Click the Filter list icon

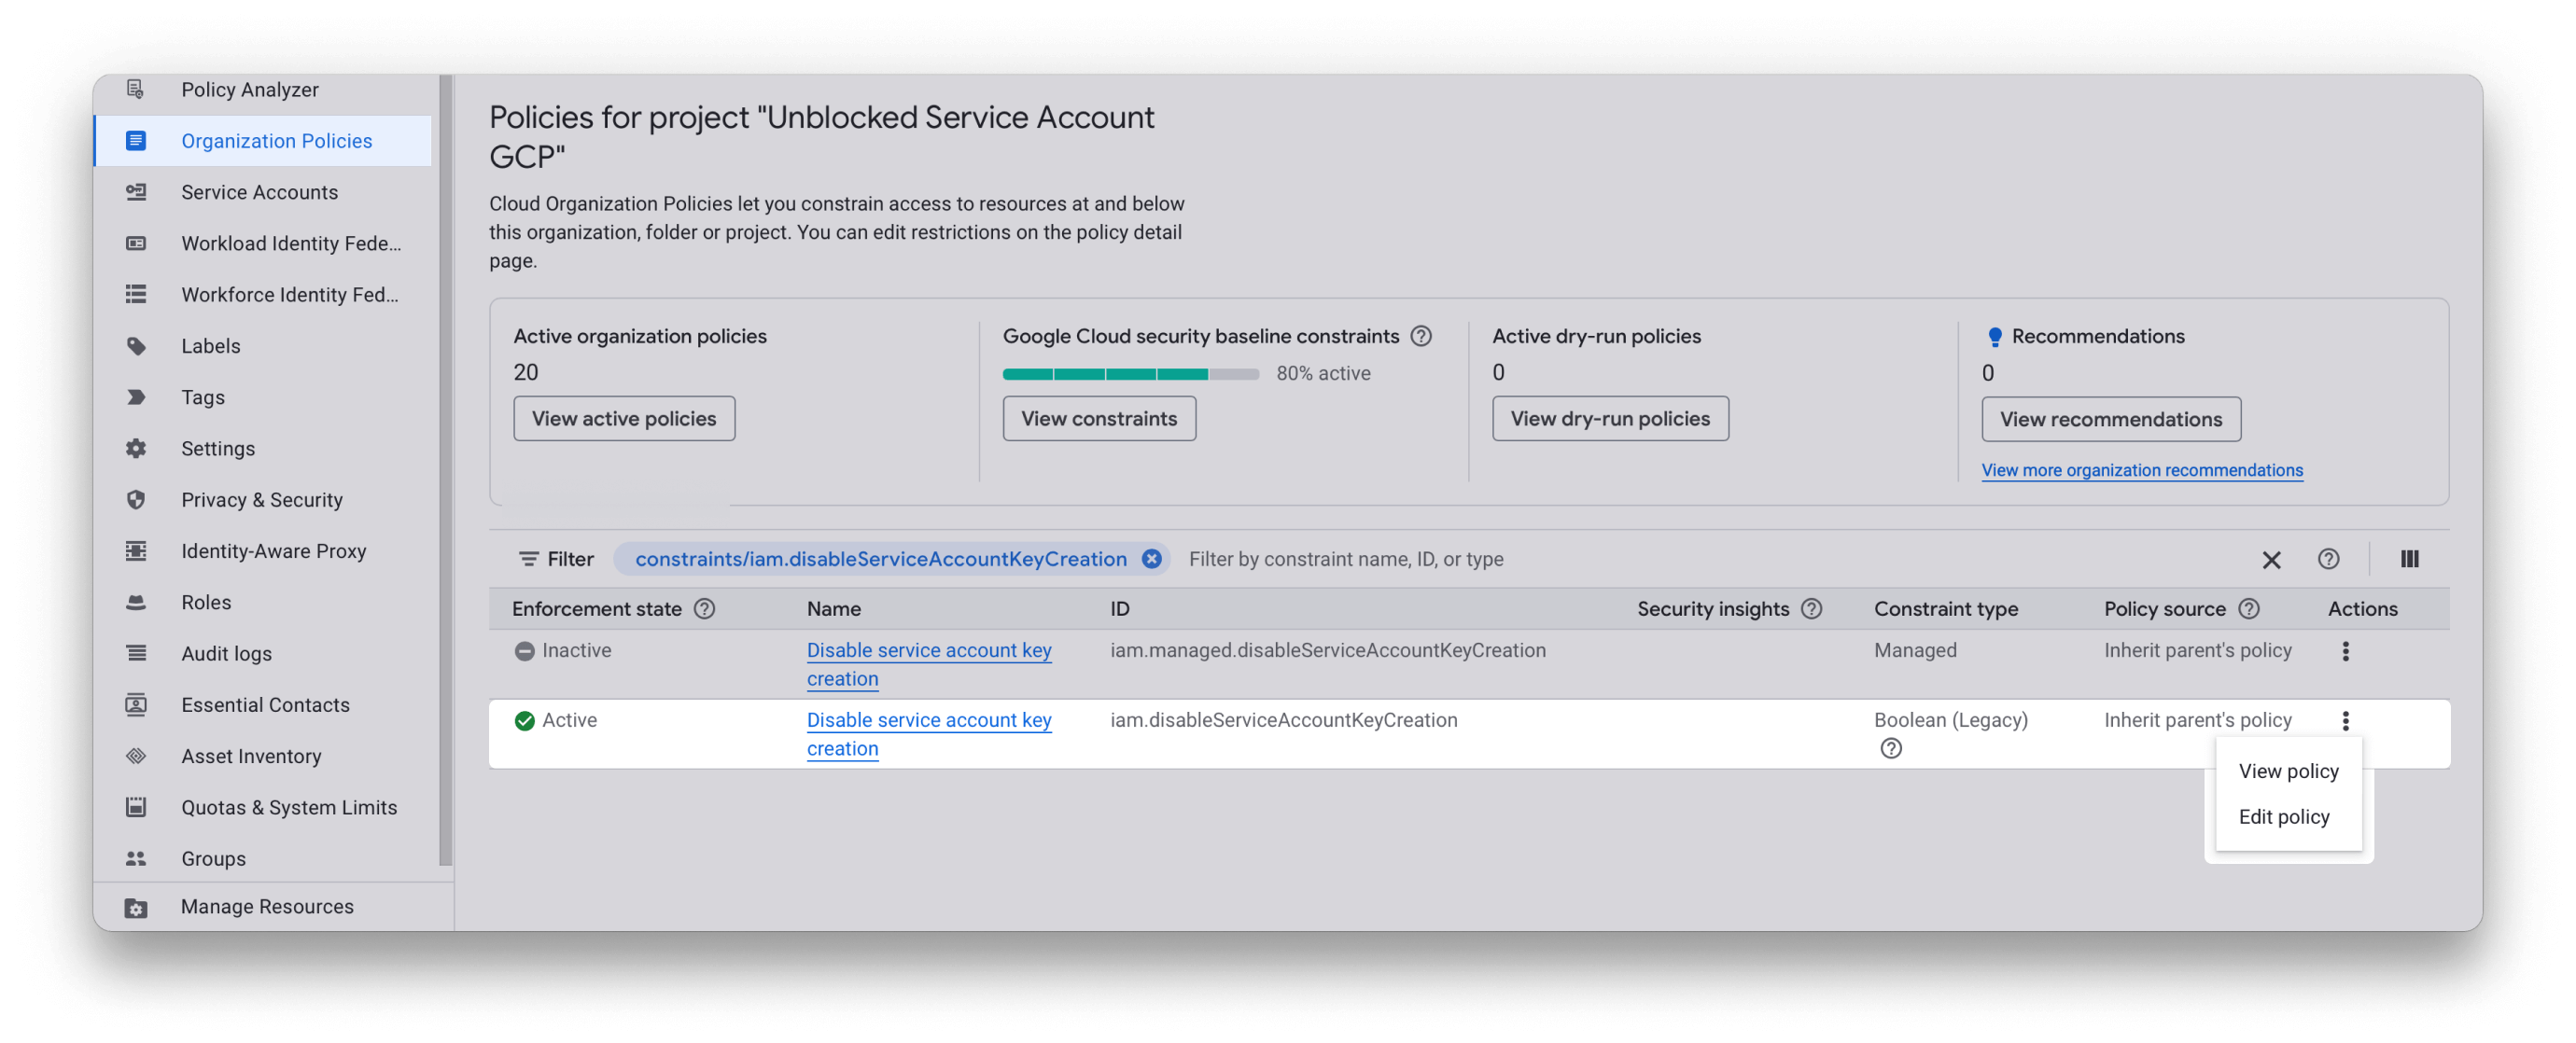pos(528,559)
